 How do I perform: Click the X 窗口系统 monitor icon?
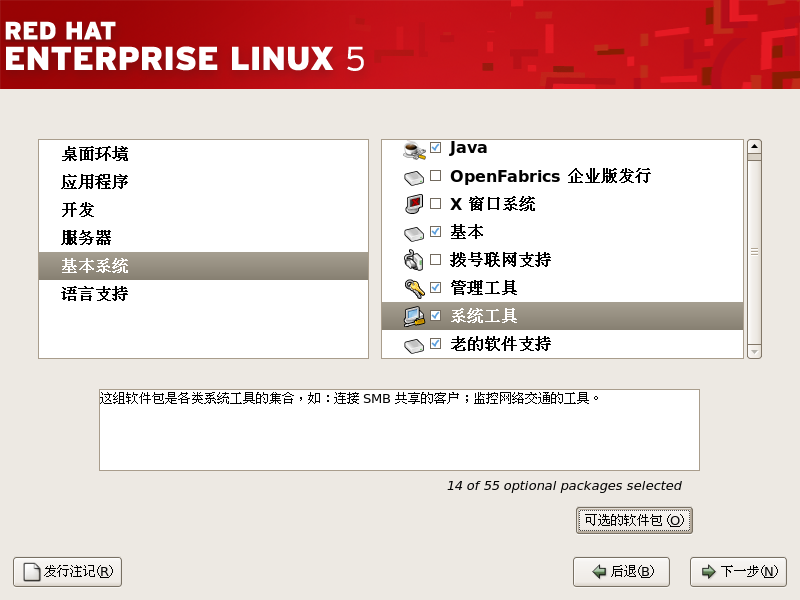tap(414, 204)
